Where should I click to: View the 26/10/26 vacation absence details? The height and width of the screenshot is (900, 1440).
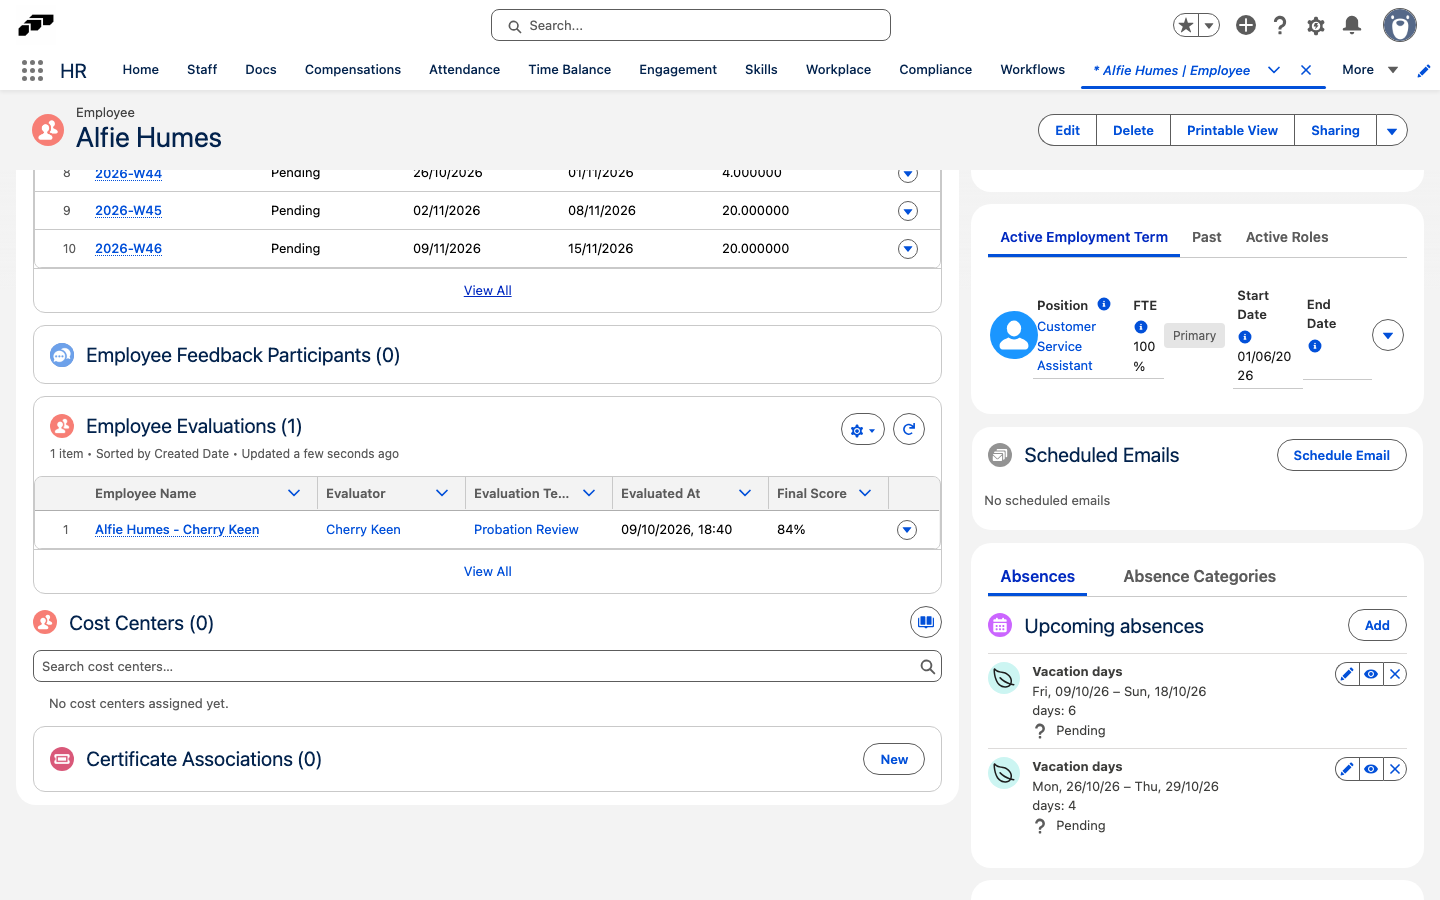(x=1371, y=769)
